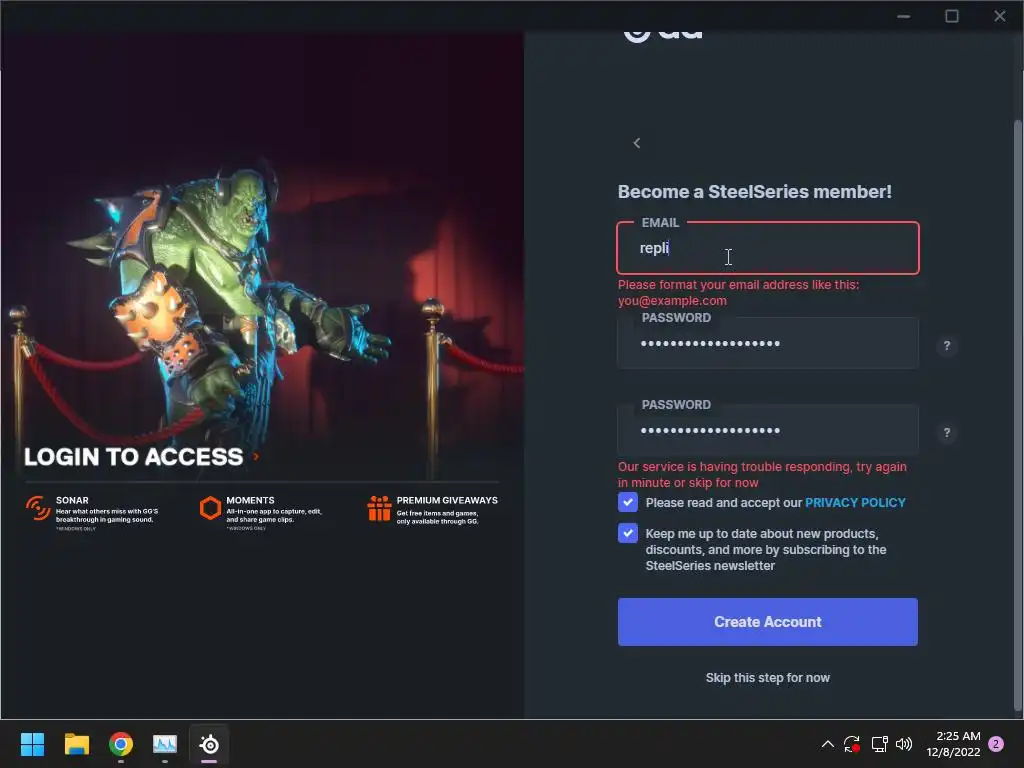The width and height of the screenshot is (1024, 768).
Task: Maximize the SteelSeries GG window
Action: tap(952, 16)
